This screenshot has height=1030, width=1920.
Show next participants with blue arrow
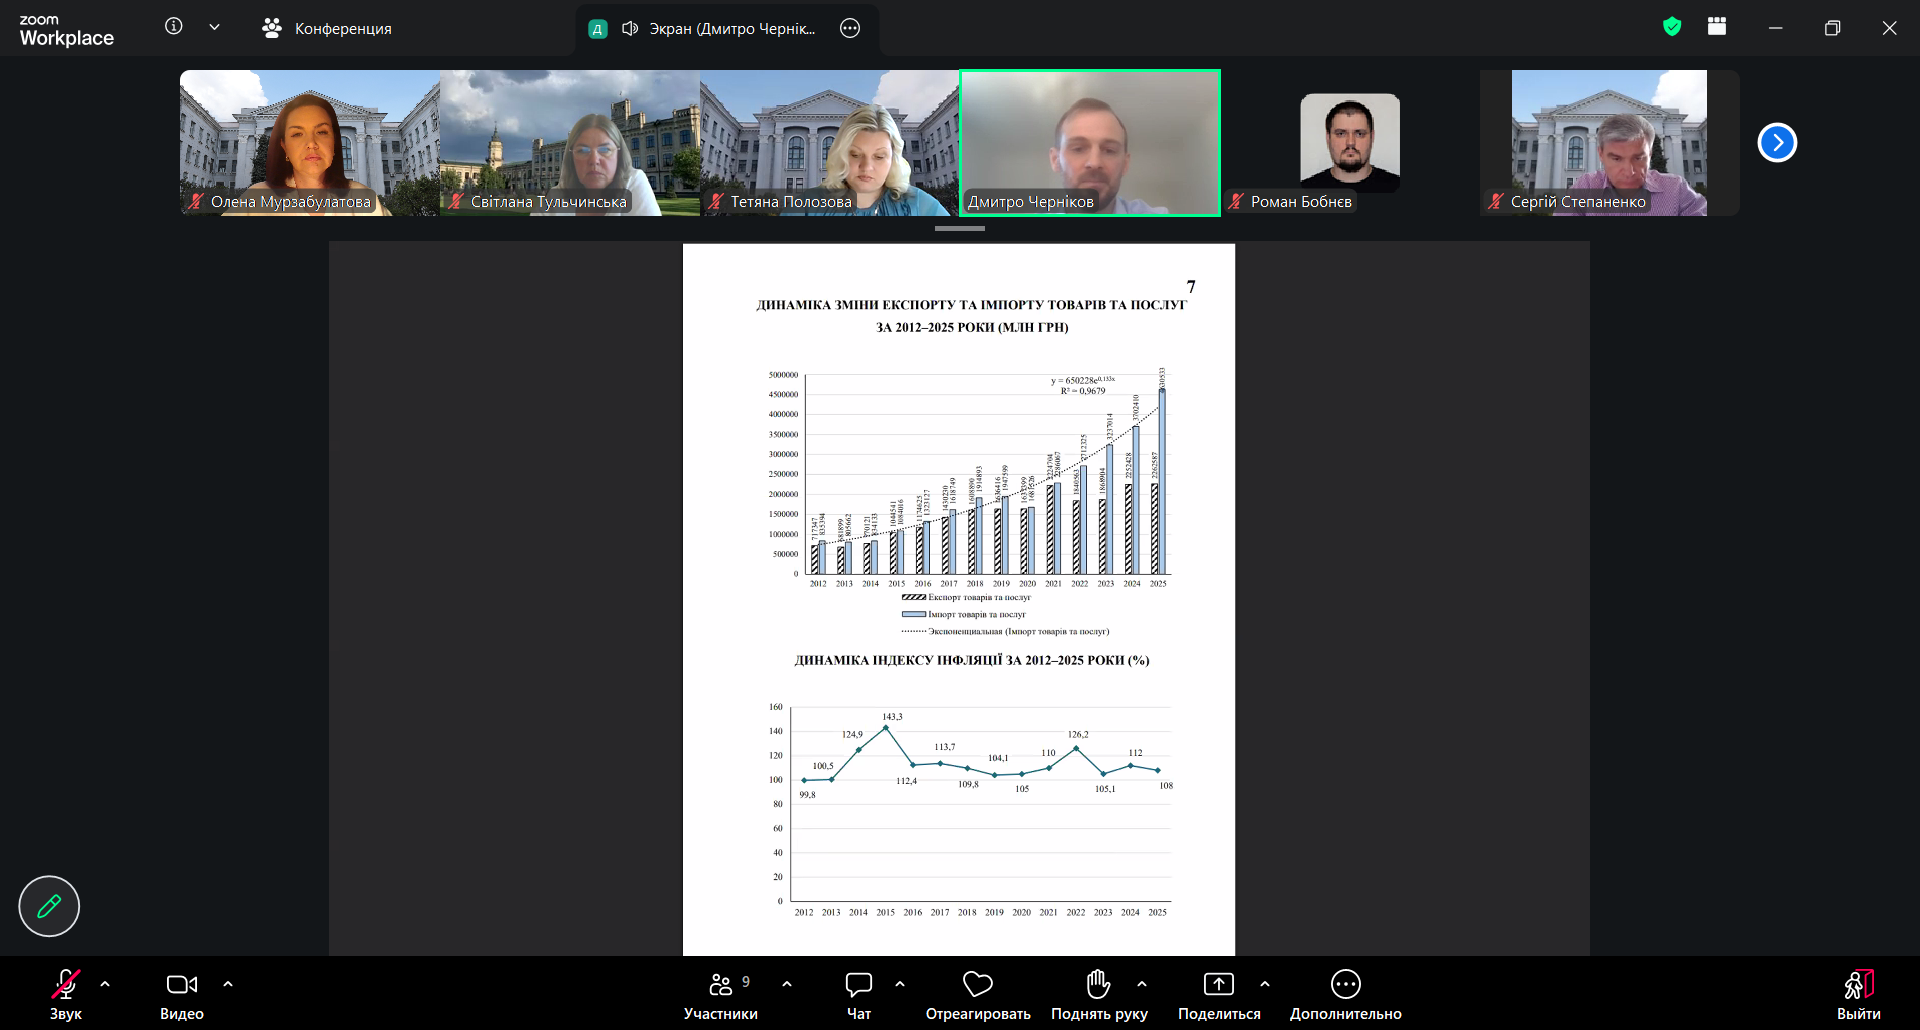[x=1777, y=142]
